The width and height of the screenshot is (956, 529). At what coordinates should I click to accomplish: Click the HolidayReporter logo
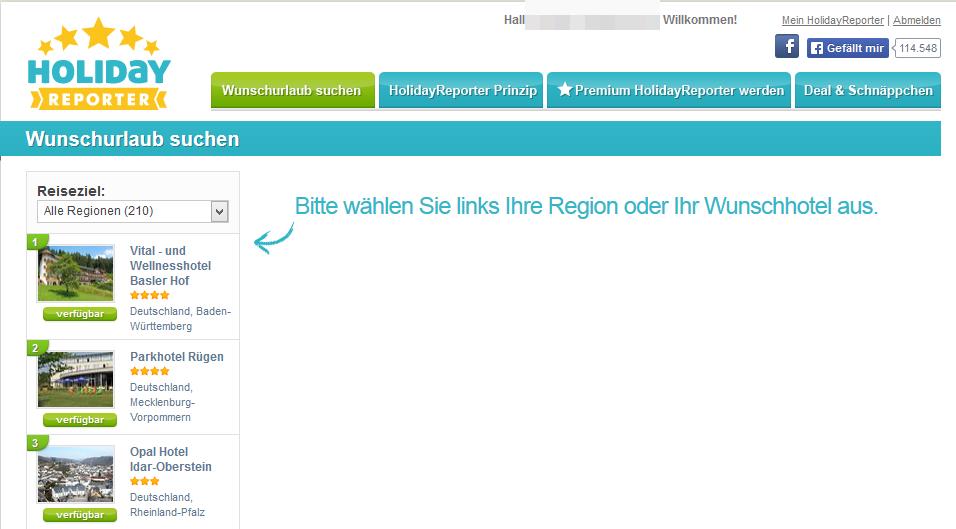point(99,65)
